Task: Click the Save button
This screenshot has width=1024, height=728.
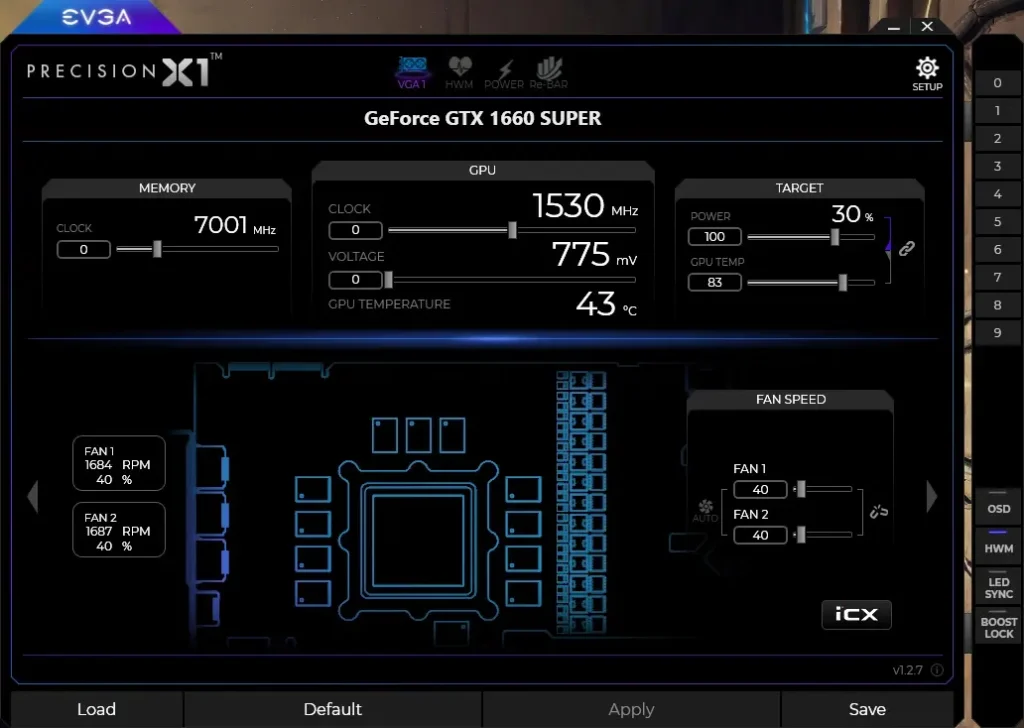Action: (x=867, y=709)
